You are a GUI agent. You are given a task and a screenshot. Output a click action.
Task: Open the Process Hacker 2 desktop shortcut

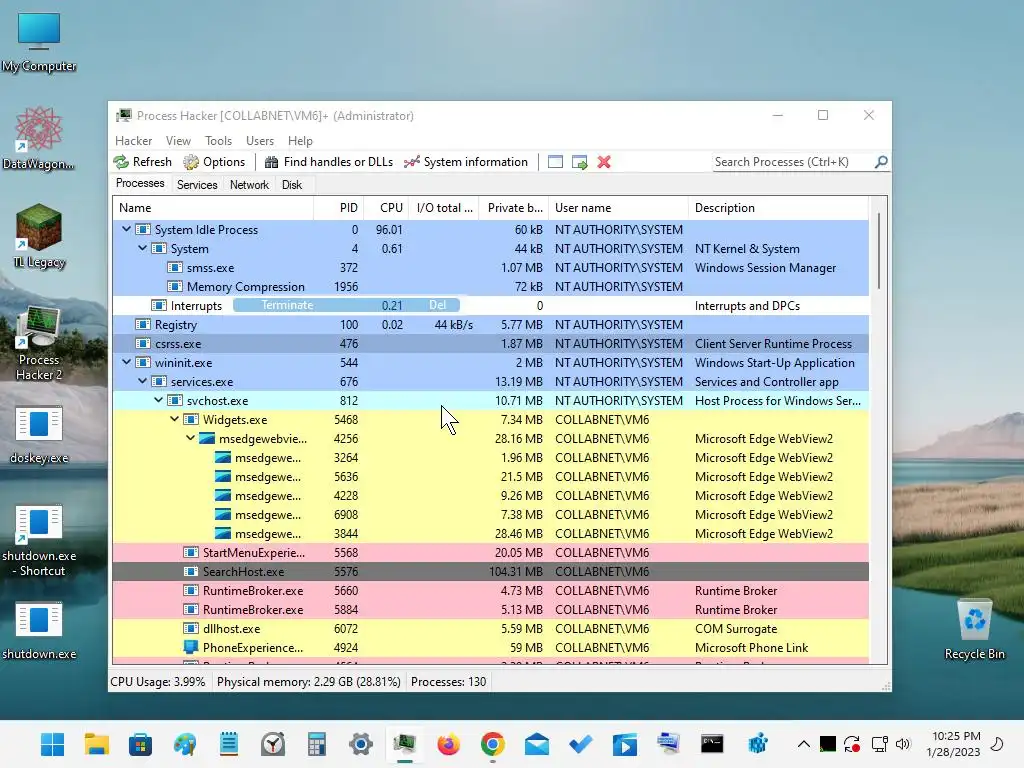tap(39, 343)
